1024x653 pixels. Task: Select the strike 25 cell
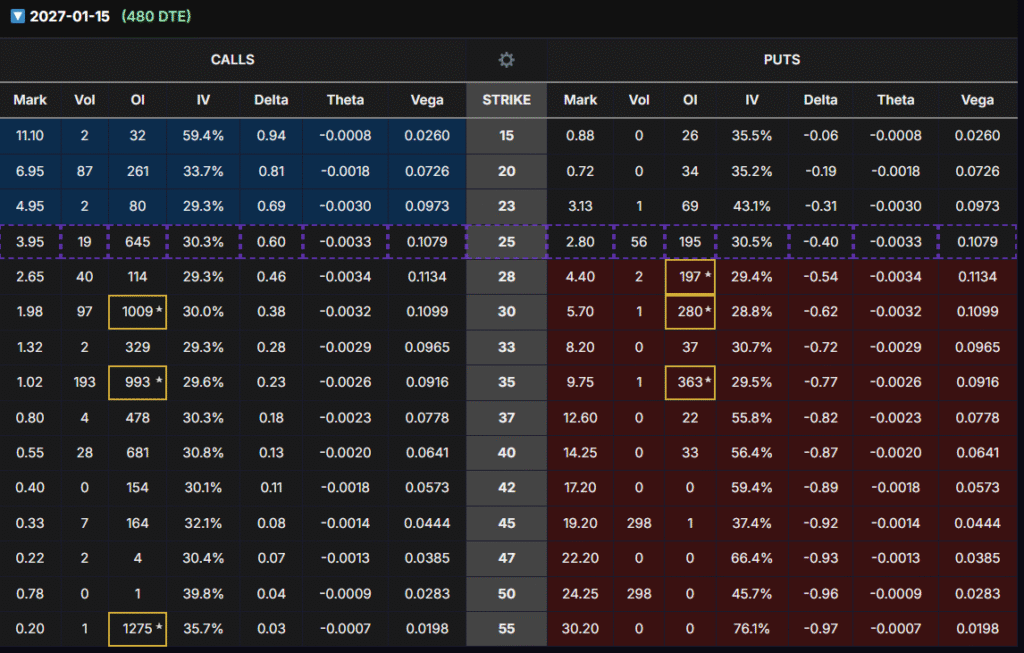coord(507,242)
